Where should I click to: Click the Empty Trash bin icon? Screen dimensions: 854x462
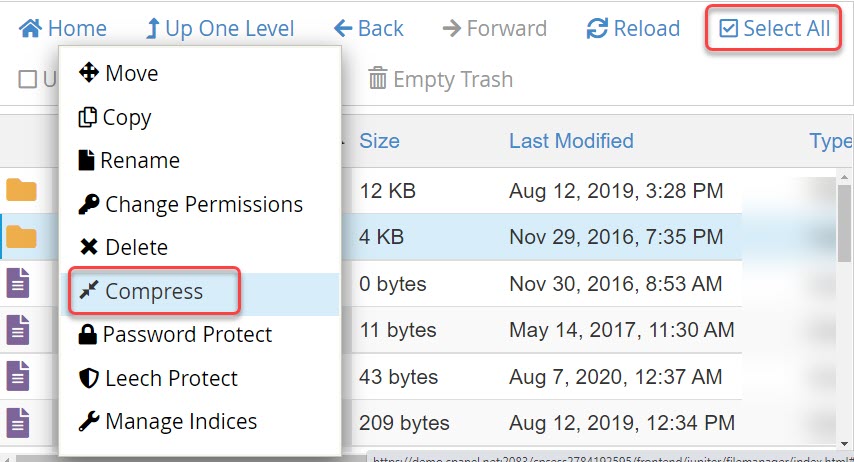click(378, 78)
